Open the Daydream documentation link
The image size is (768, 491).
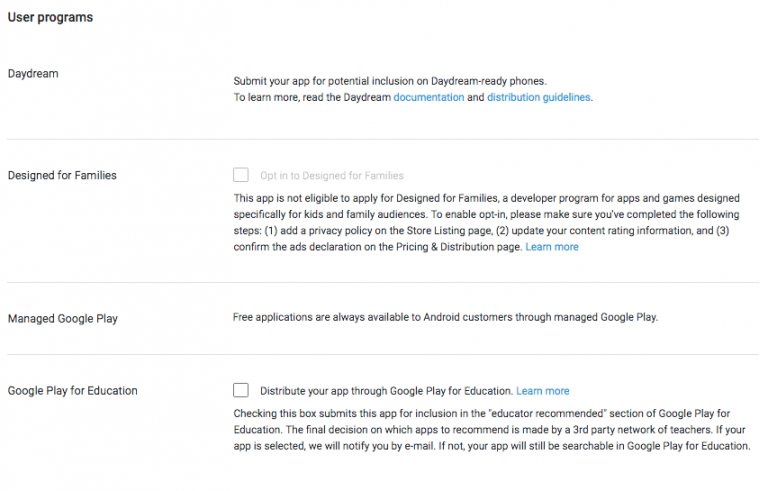tap(428, 98)
